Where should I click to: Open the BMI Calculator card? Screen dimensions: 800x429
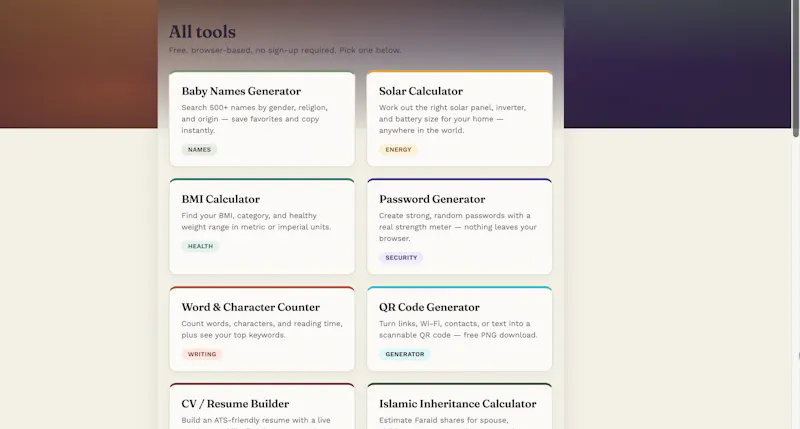click(262, 226)
